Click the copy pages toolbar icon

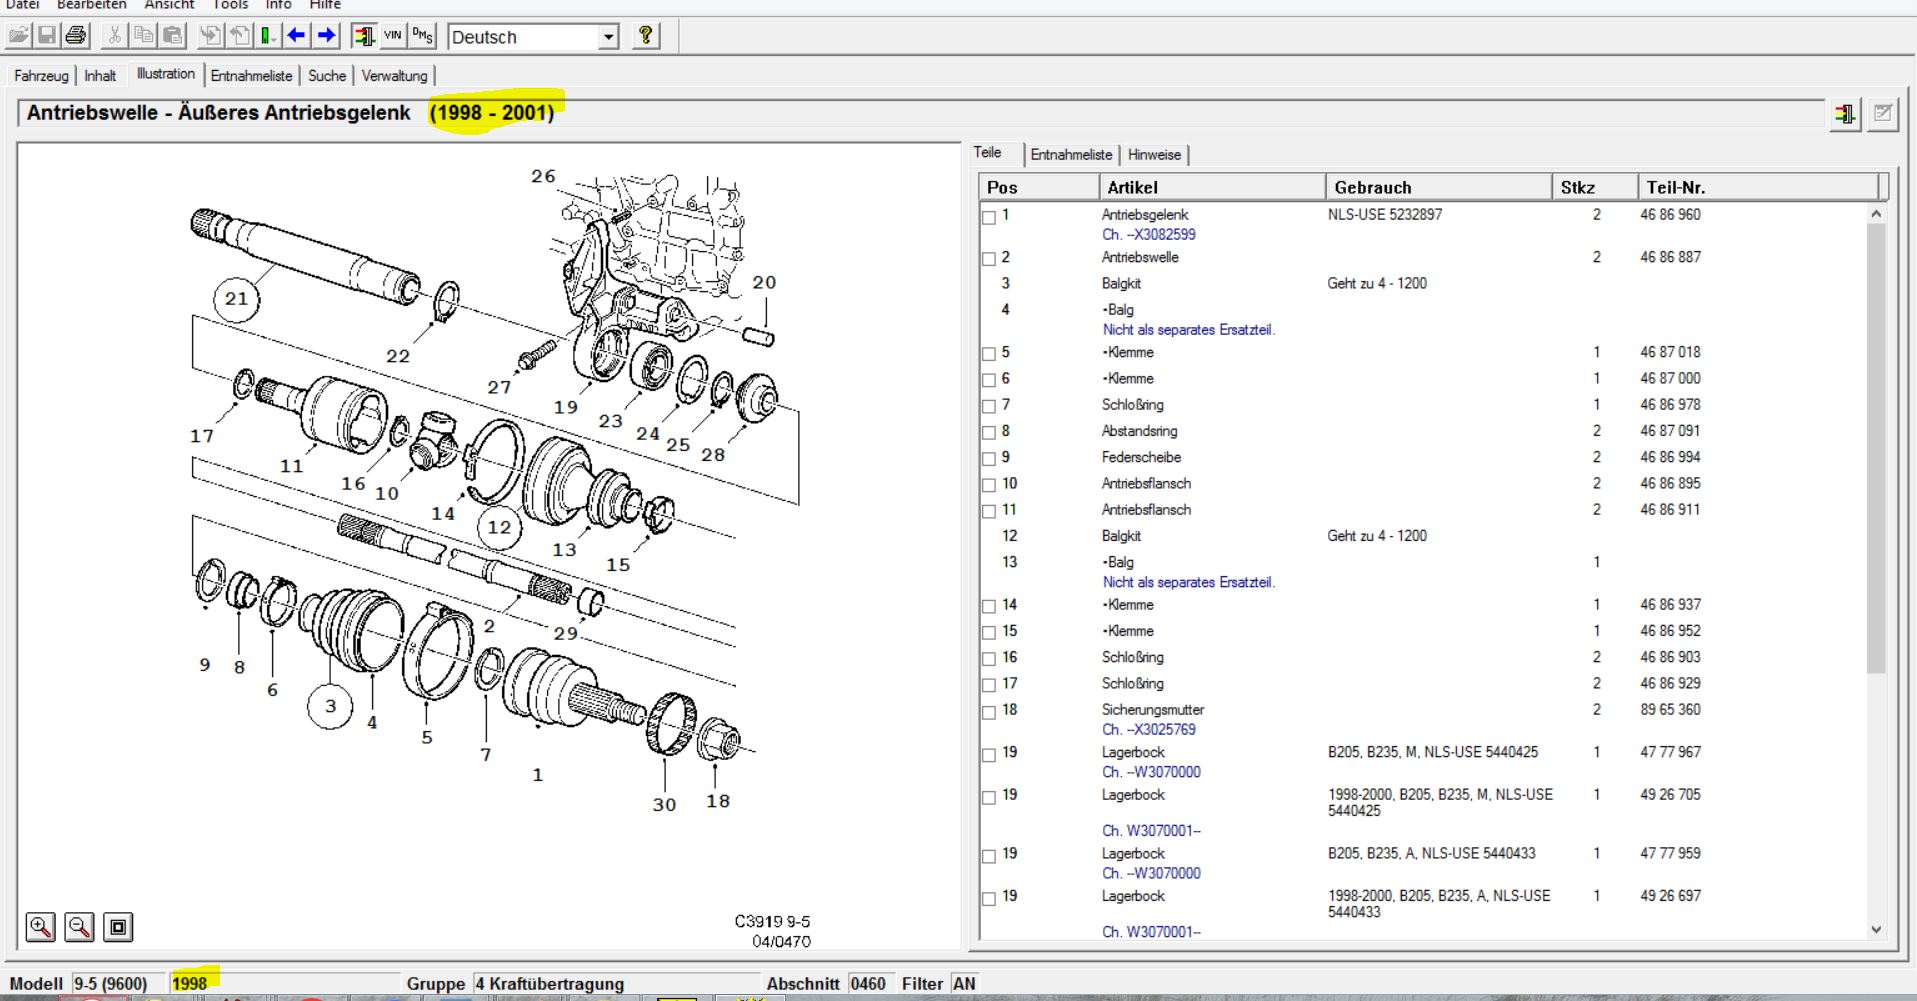(143, 36)
